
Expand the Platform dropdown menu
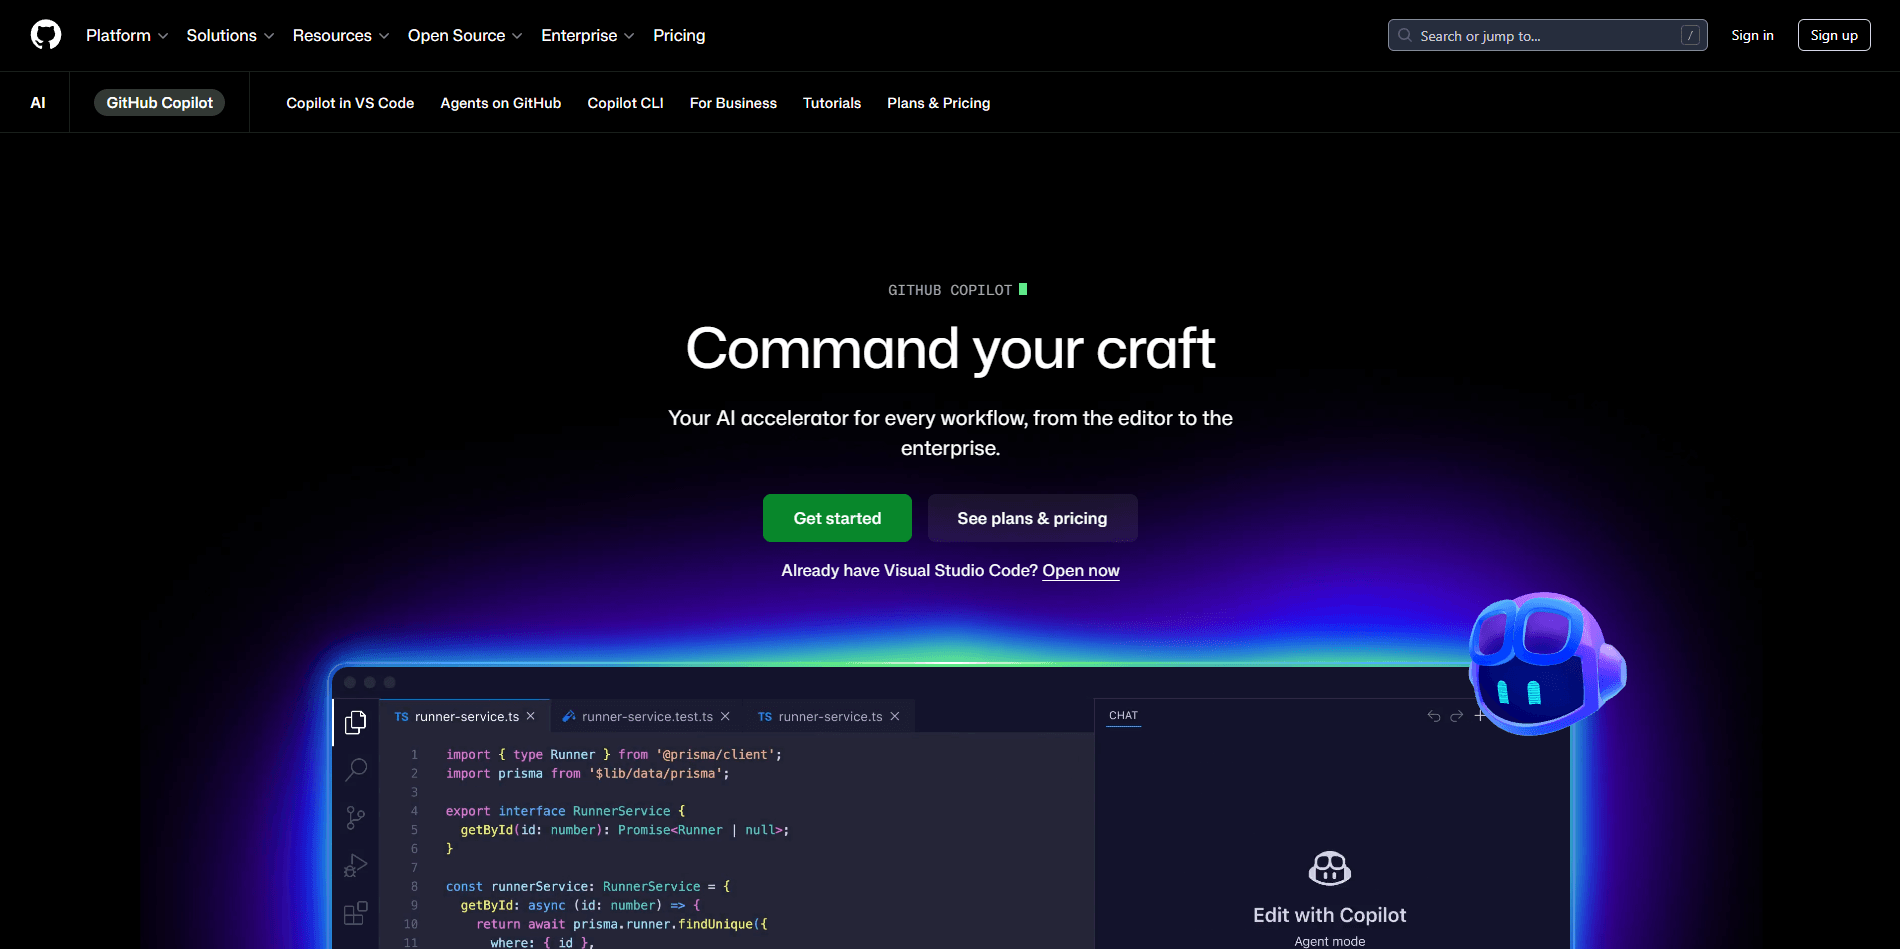(126, 35)
